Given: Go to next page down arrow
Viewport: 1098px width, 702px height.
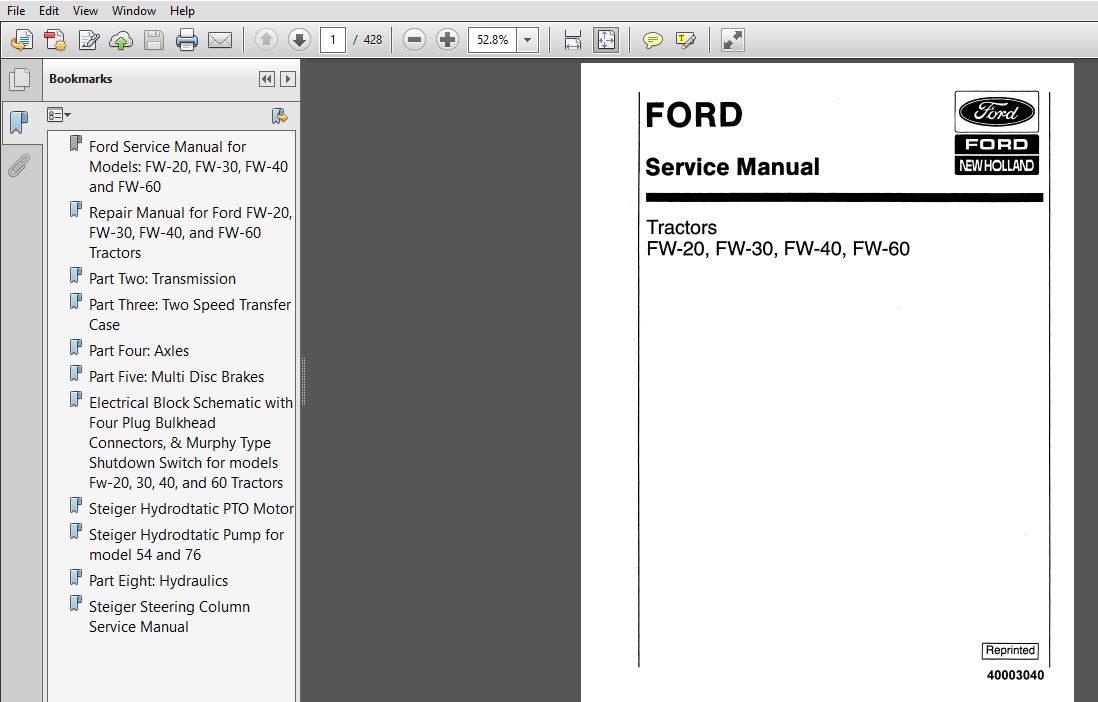Looking at the screenshot, I should pyautogui.click(x=299, y=40).
